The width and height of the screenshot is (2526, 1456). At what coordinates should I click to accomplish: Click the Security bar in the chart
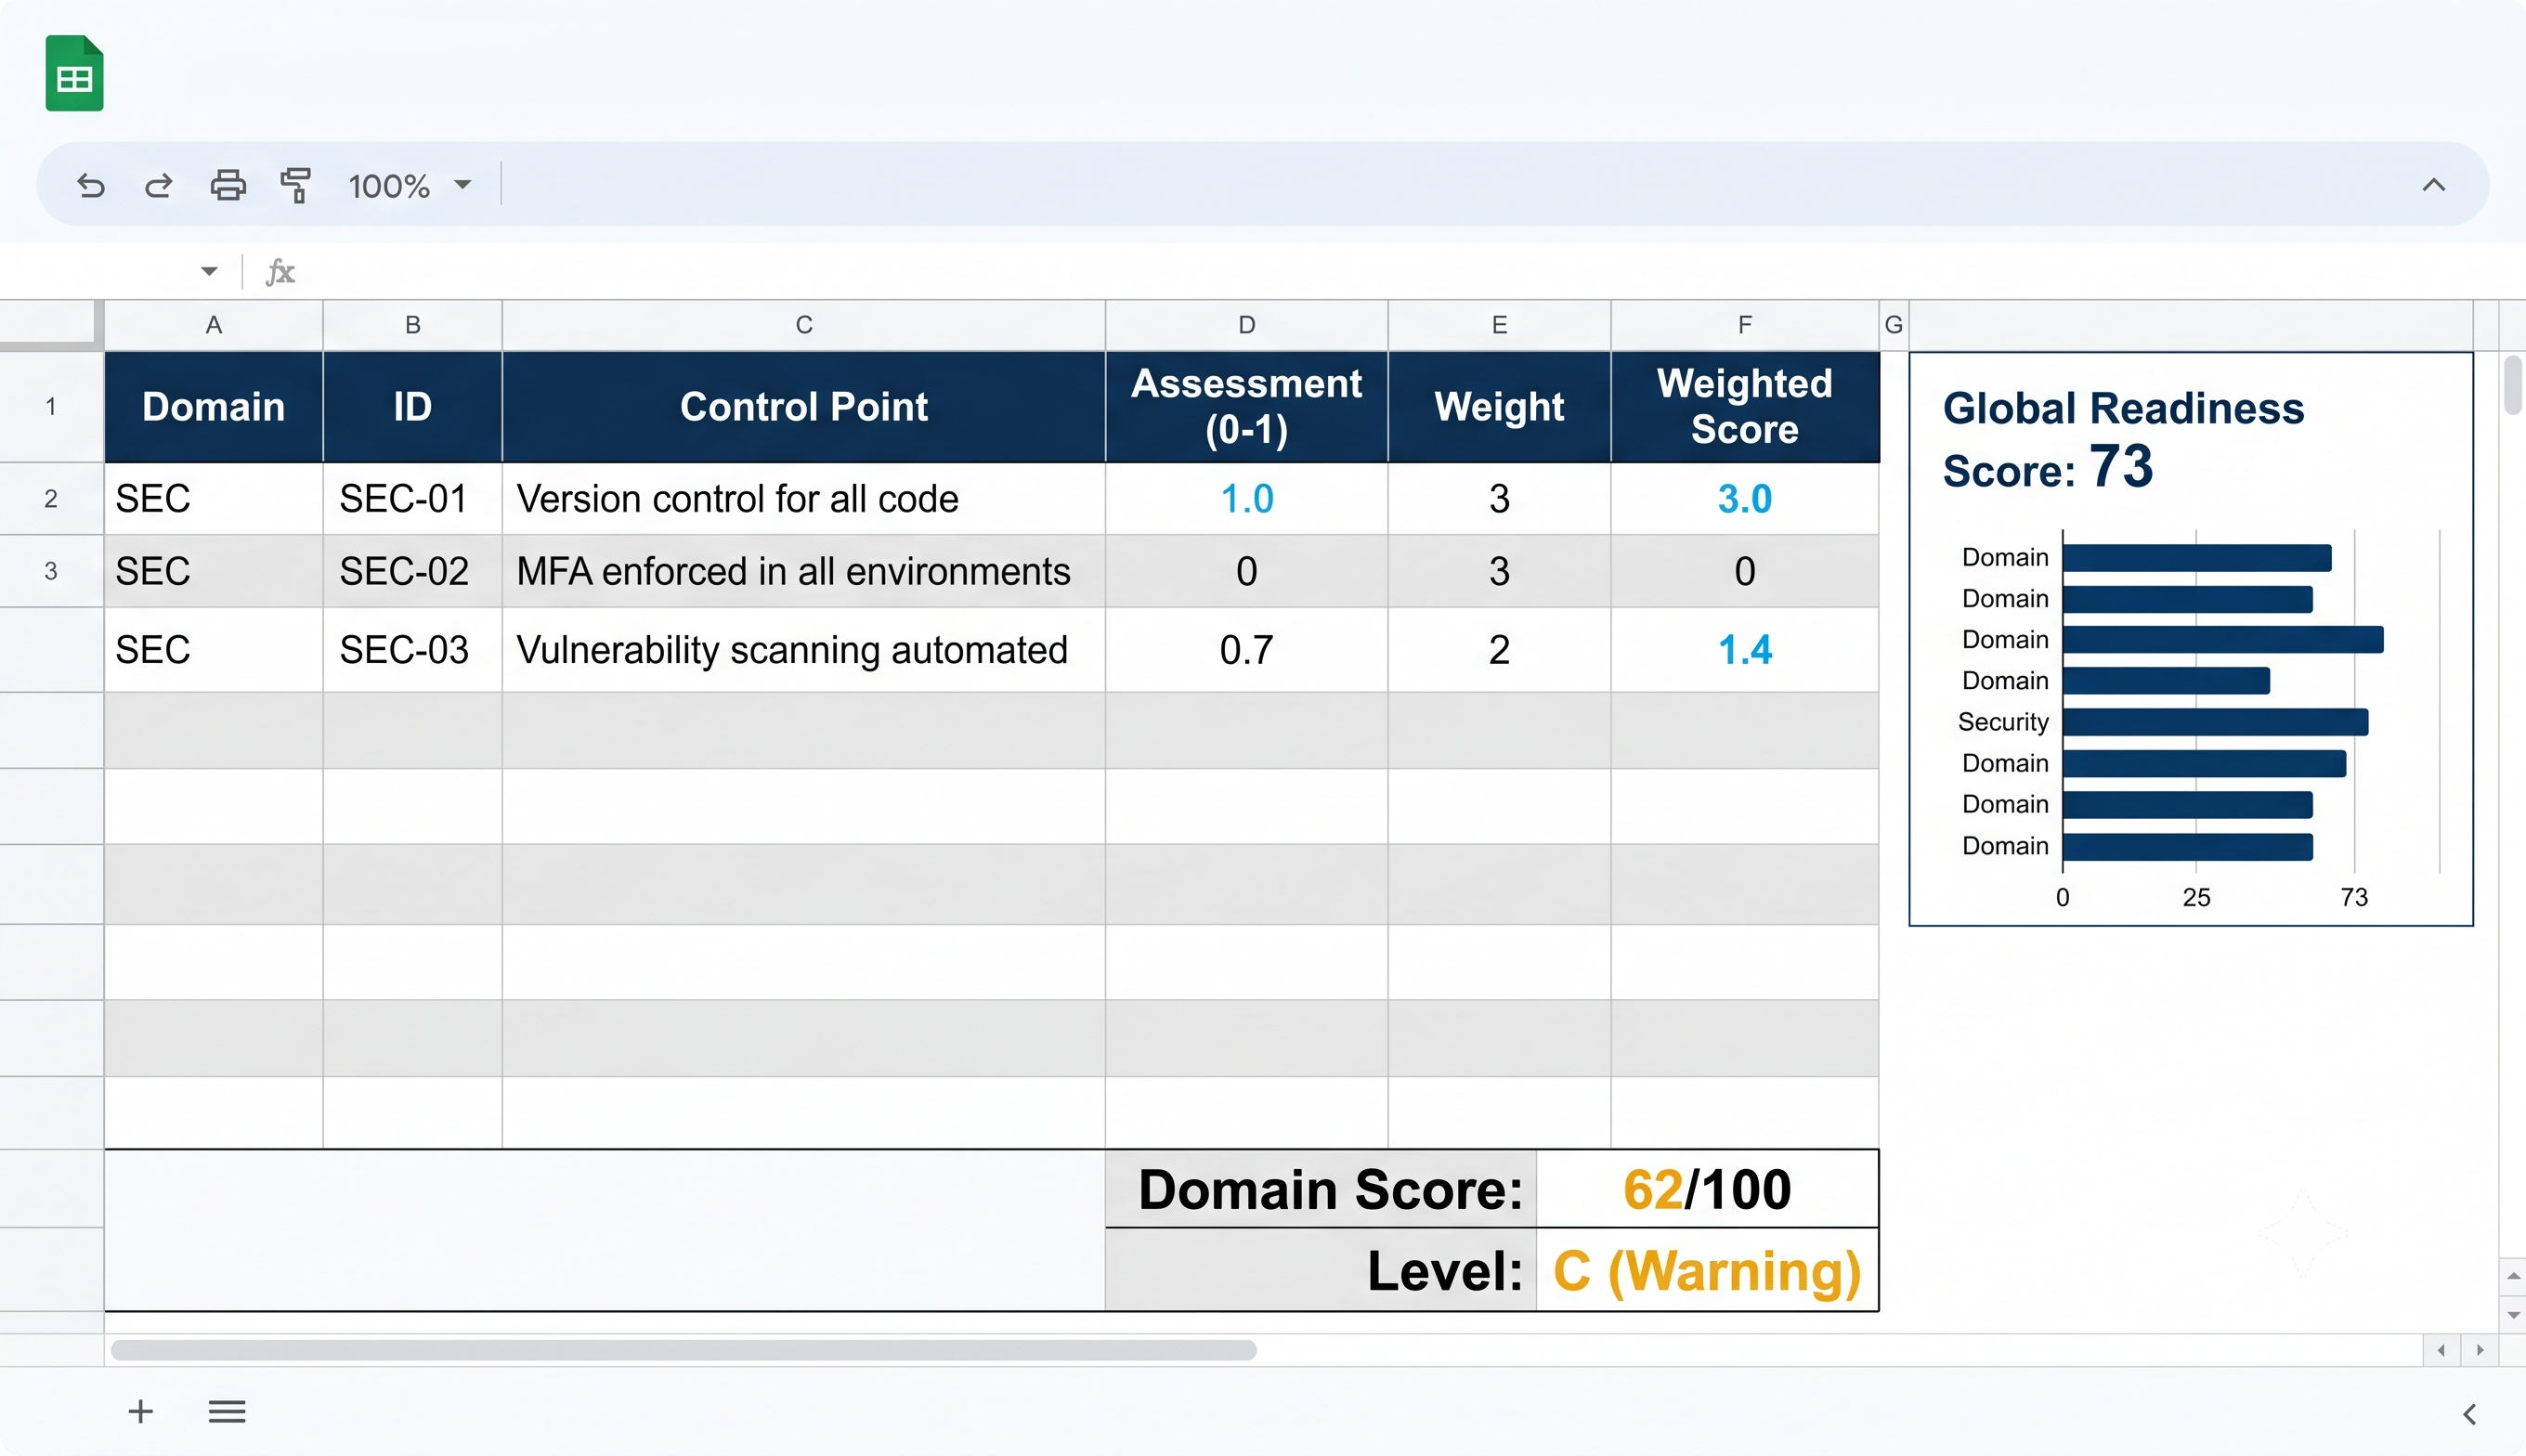pyautogui.click(x=2215, y=722)
